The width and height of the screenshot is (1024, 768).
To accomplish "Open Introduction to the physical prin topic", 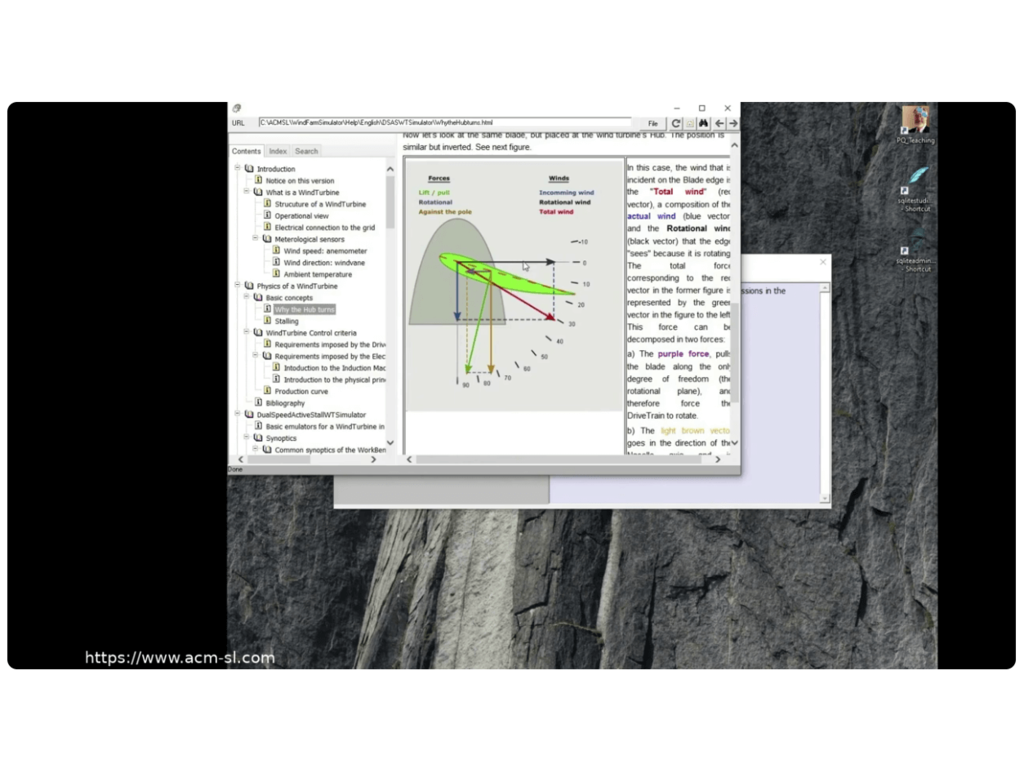I will click(334, 380).
